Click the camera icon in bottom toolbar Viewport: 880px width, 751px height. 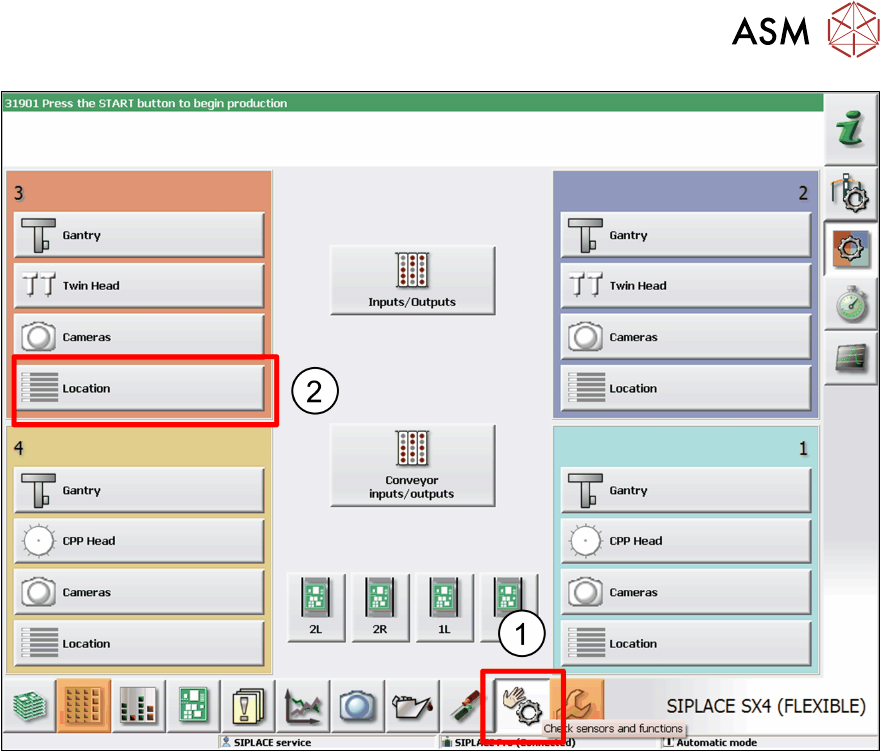[357, 704]
